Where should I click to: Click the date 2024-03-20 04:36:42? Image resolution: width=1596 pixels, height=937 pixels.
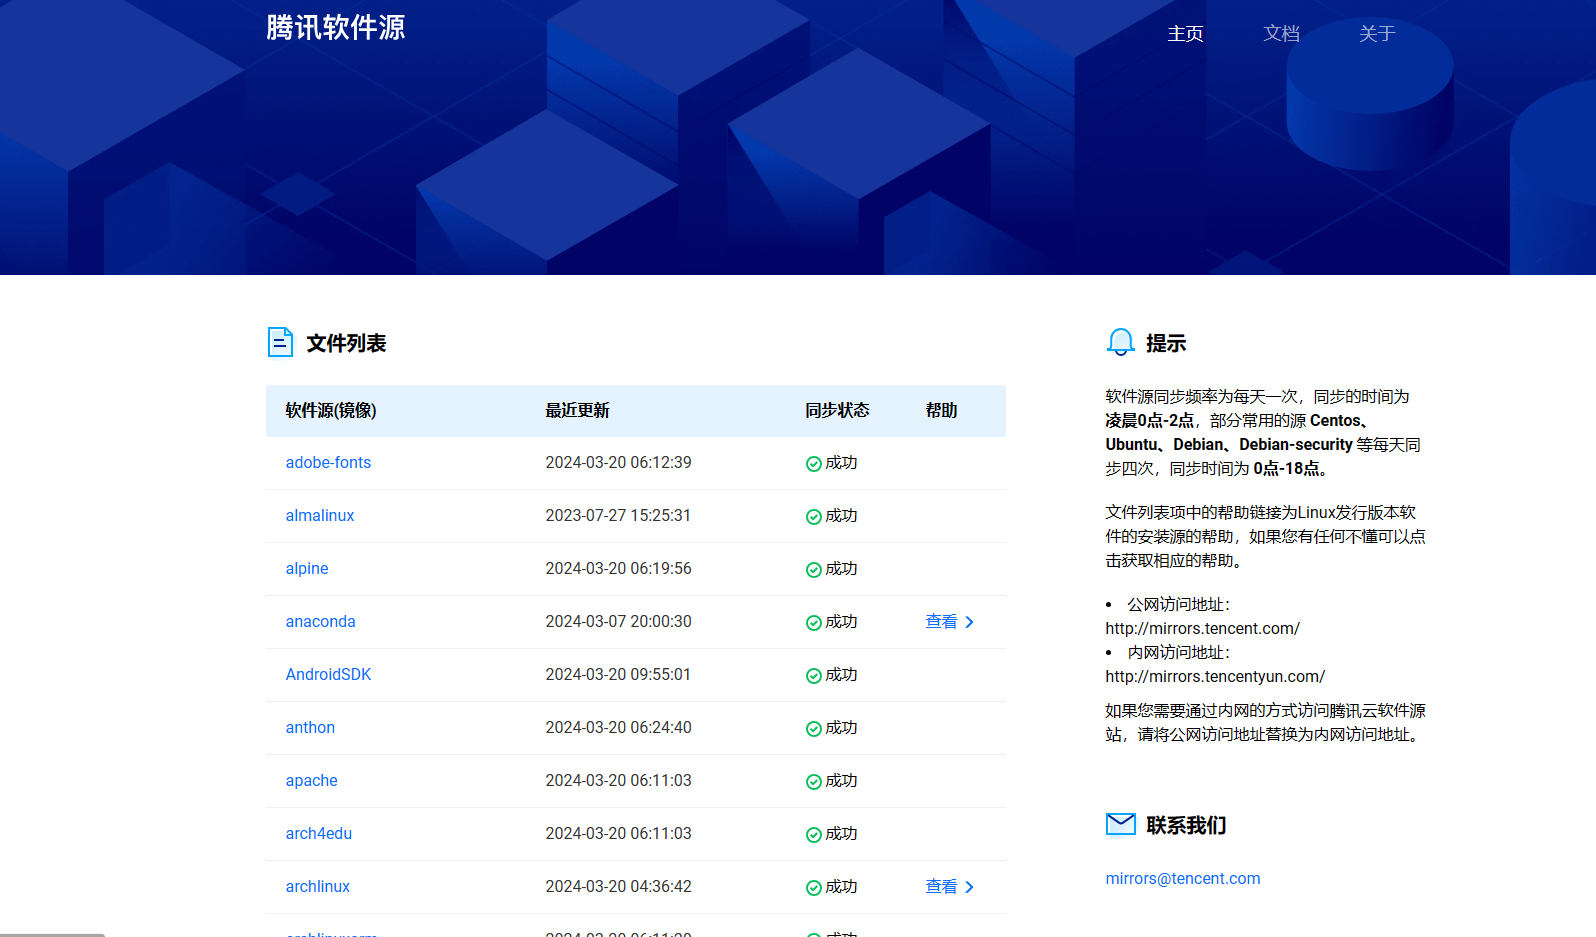pyautogui.click(x=618, y=886)
